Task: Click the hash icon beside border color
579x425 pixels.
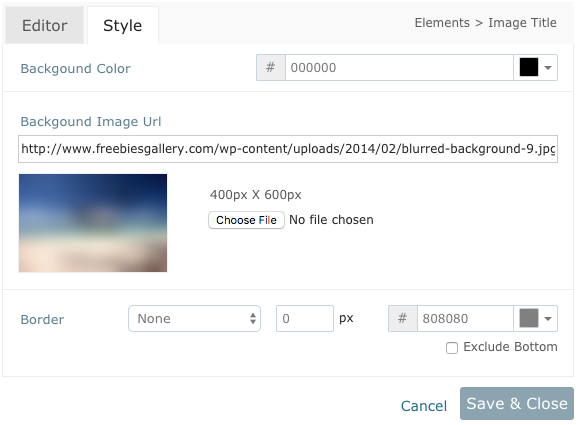Action: click(x=403, y=318)
